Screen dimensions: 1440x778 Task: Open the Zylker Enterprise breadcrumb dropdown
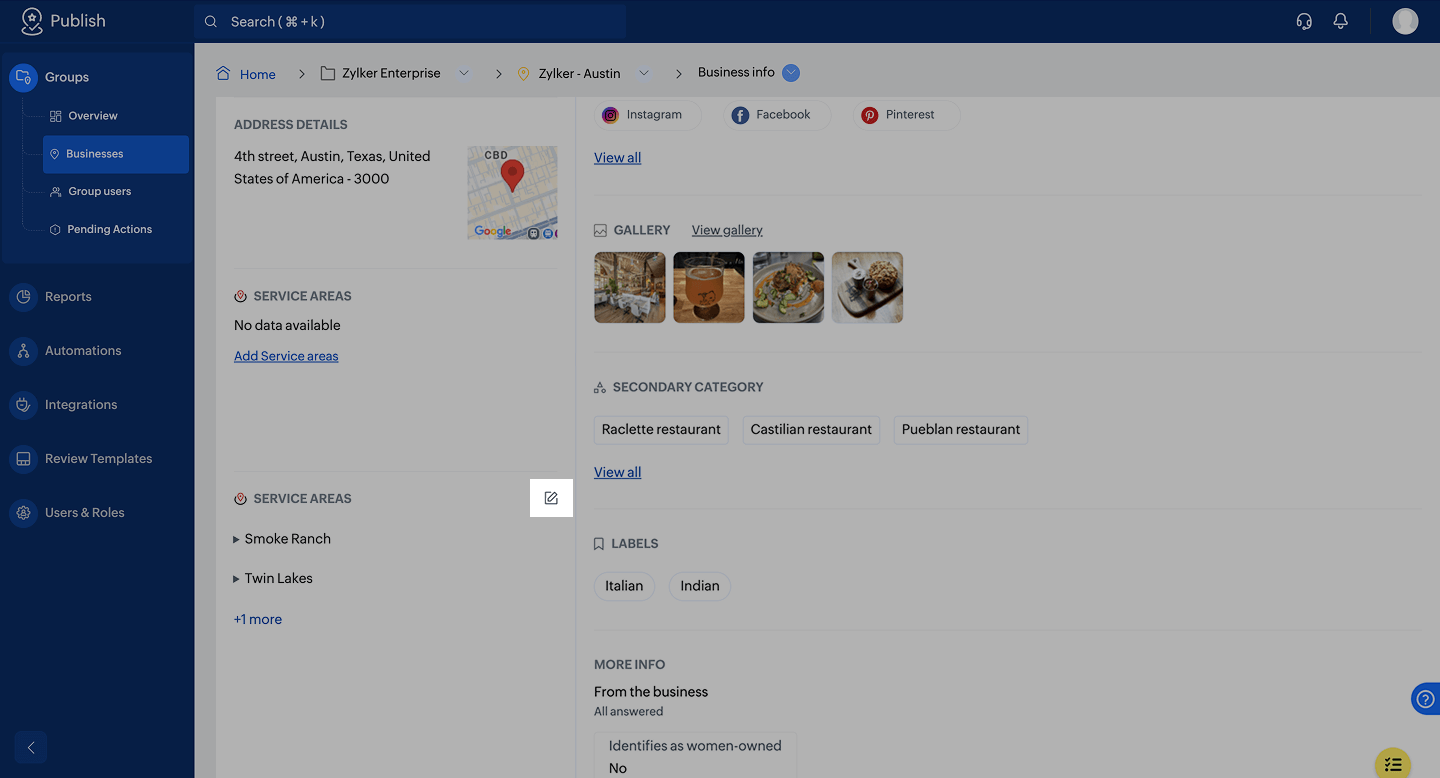[x=464, y=73]
